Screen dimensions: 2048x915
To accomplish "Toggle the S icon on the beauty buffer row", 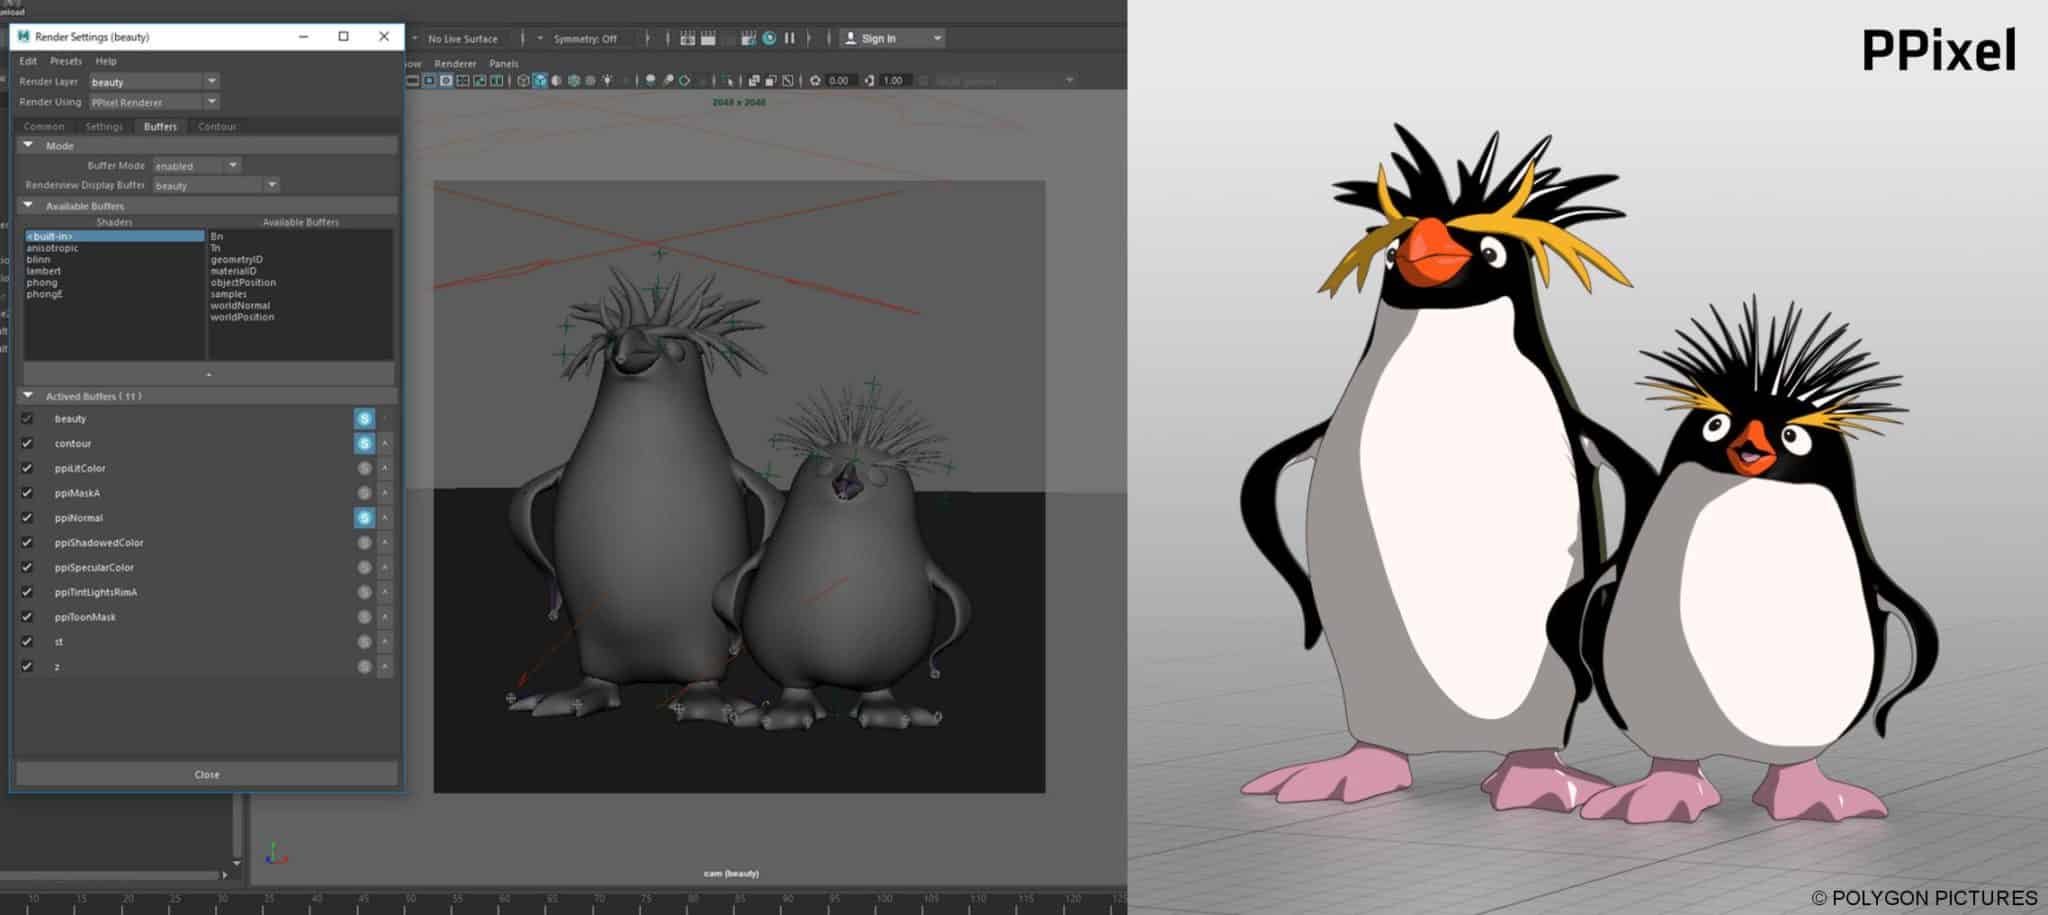I will click(364, 419).
